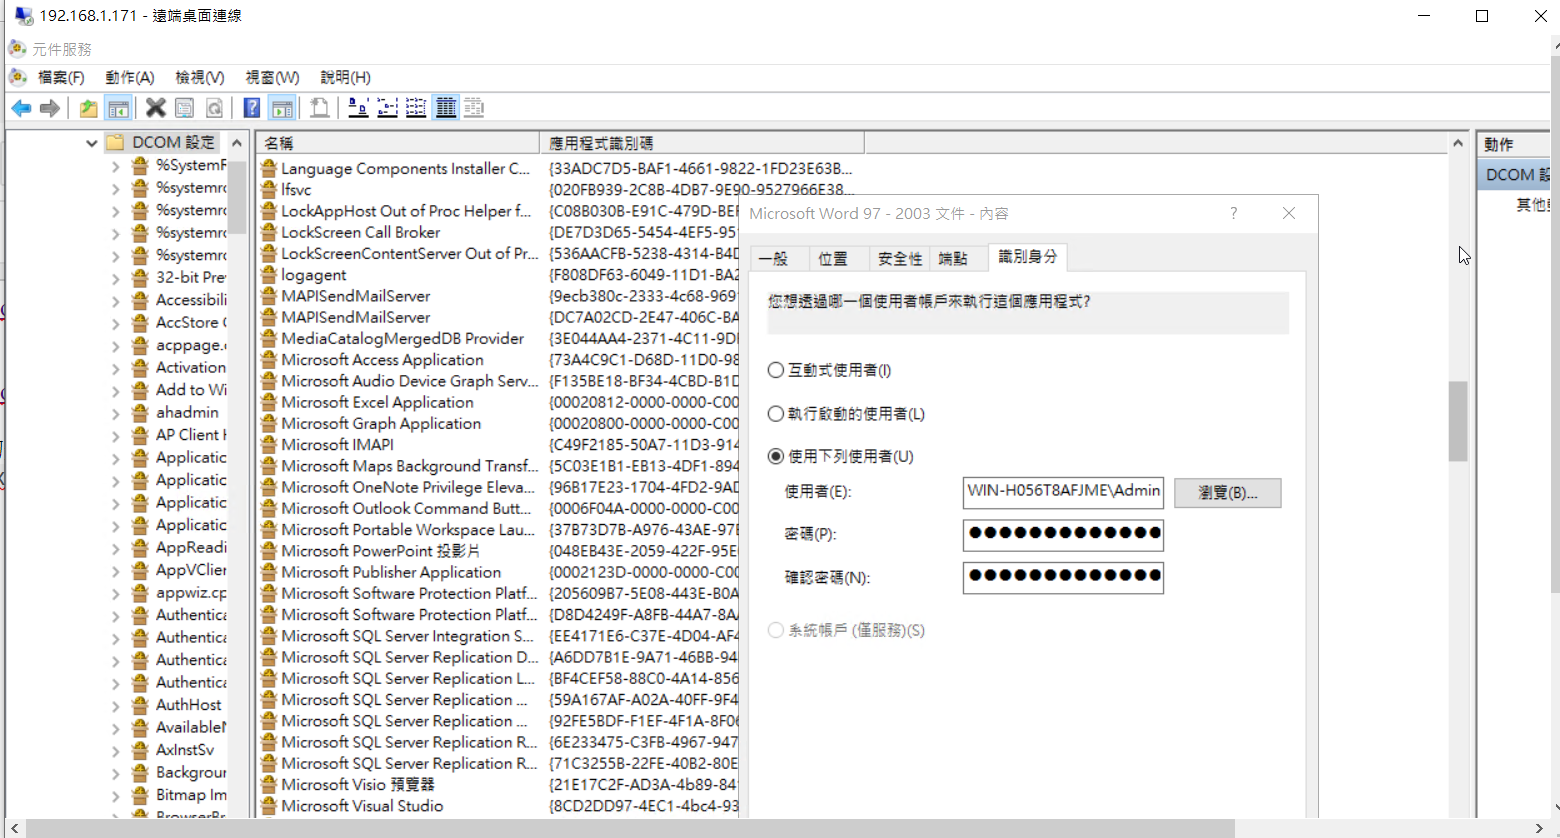Open help via blue question mark icon
Viewport: 1560px width, 838px height.
point(252,108)
